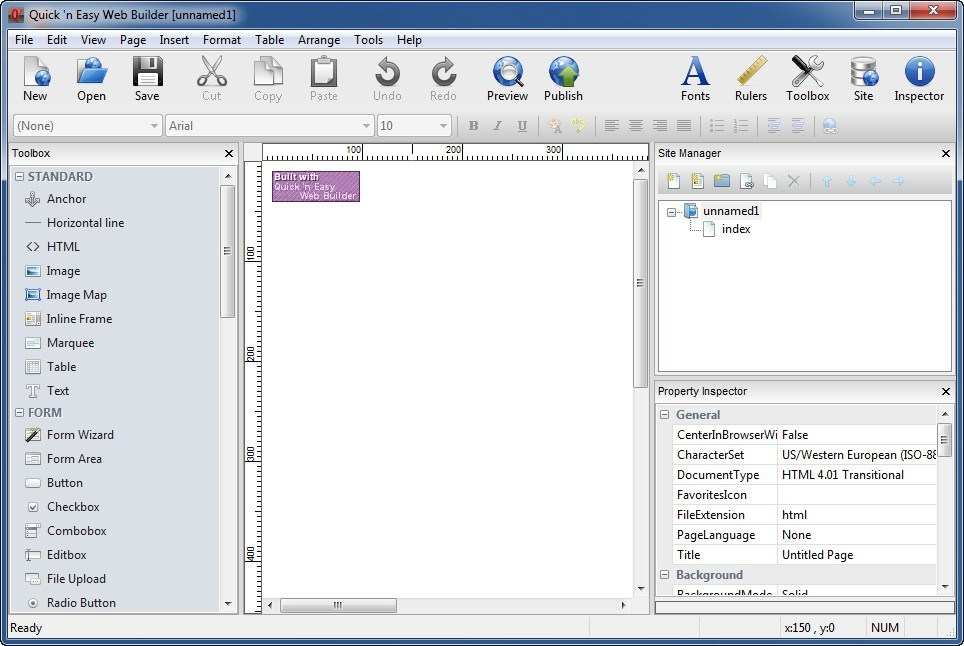Screen dimensions: 964x646
Task: Select the index page in Site Manager
Action: pyautogui.click(x=735, y=229)
